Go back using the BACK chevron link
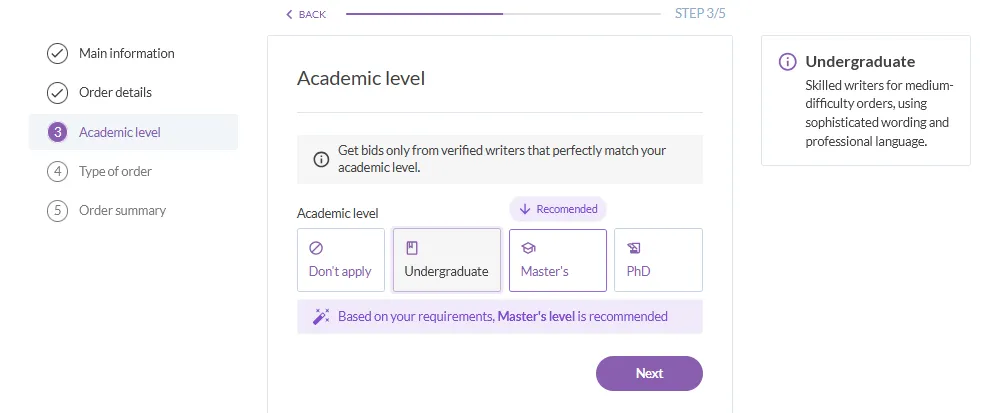 pyautogui.click(x=306, y=14)
